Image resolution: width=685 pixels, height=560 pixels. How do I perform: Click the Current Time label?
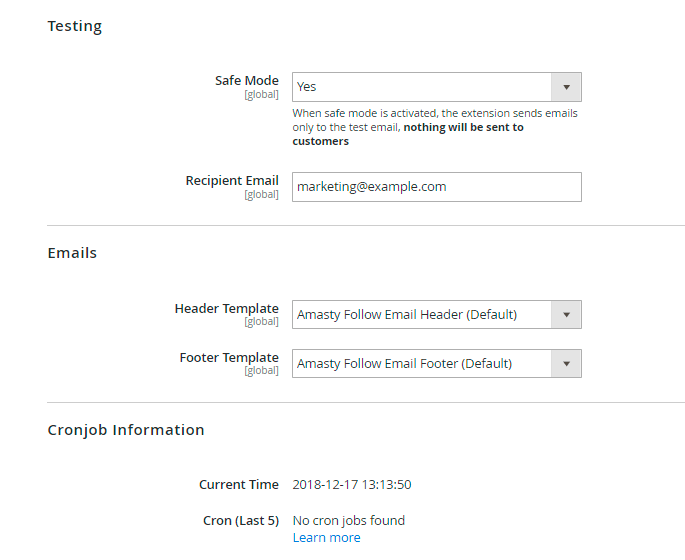(238, 485)
